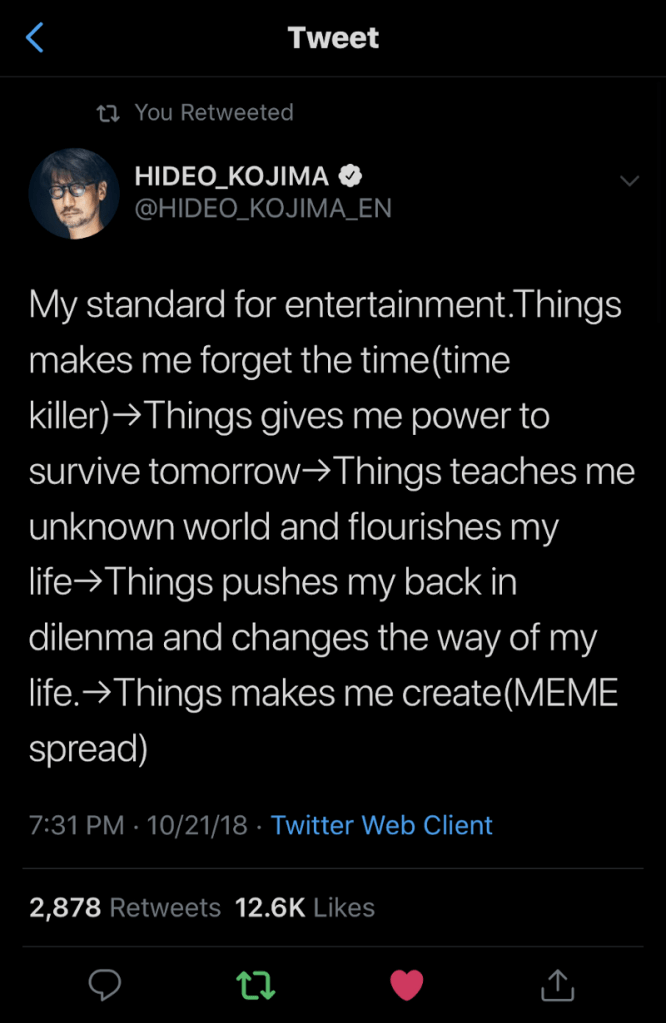
Task: Open Hideo Kojima's profile picture
Action: 74,193
